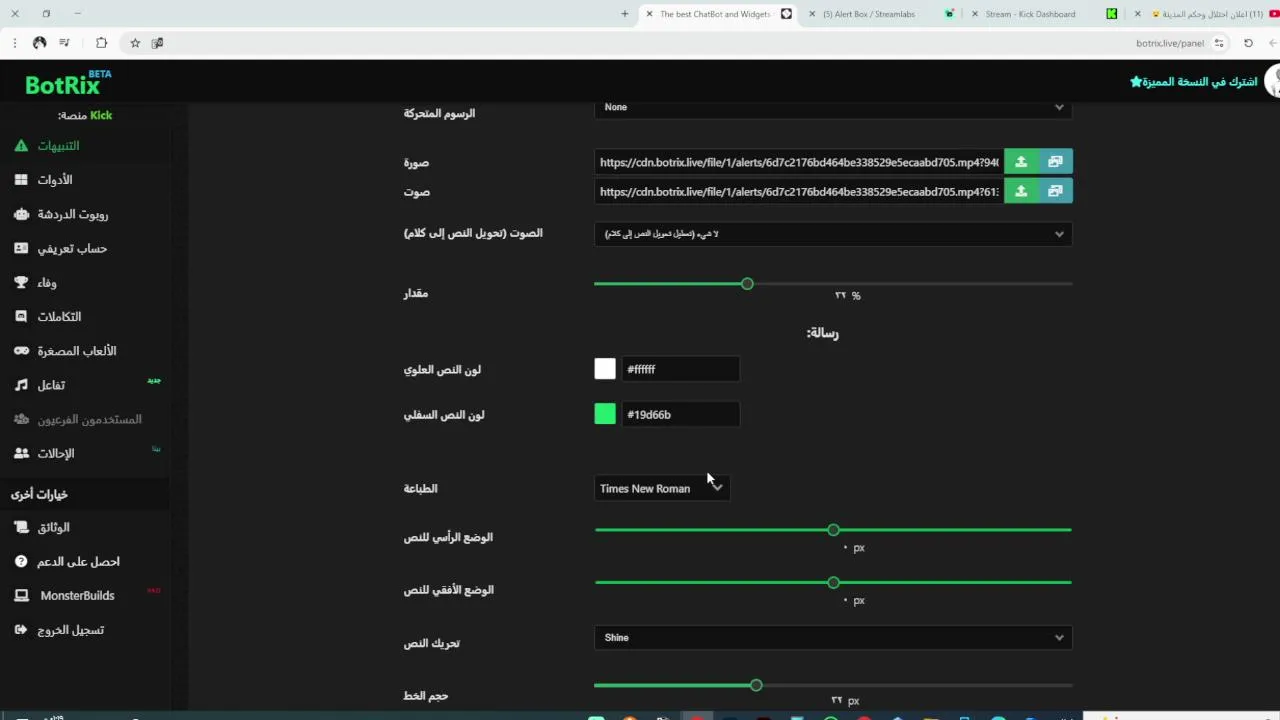The width and height of the screenshot is (1280, 720).
Task: Open the MonsterBuilds sidebar link
Action: pyautogui.click(x=77, y=596)
